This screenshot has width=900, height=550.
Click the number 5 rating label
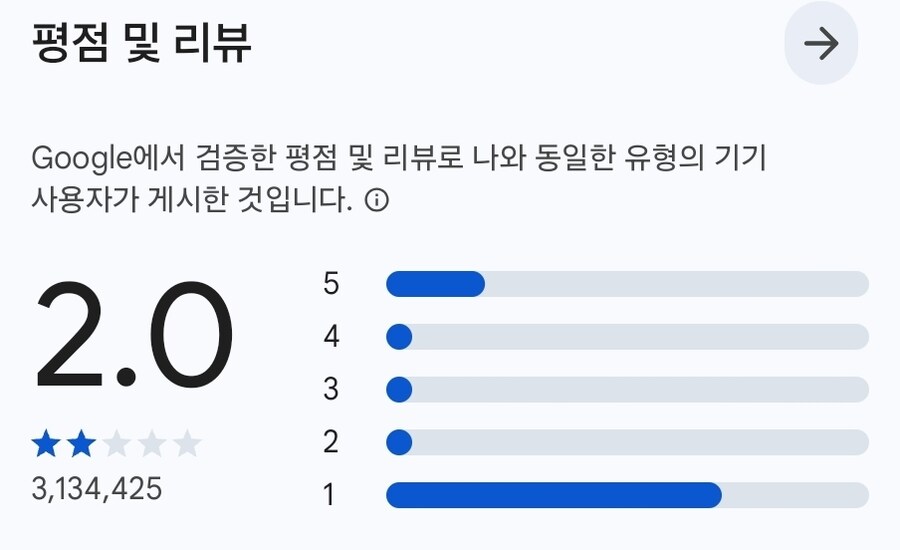331,284
